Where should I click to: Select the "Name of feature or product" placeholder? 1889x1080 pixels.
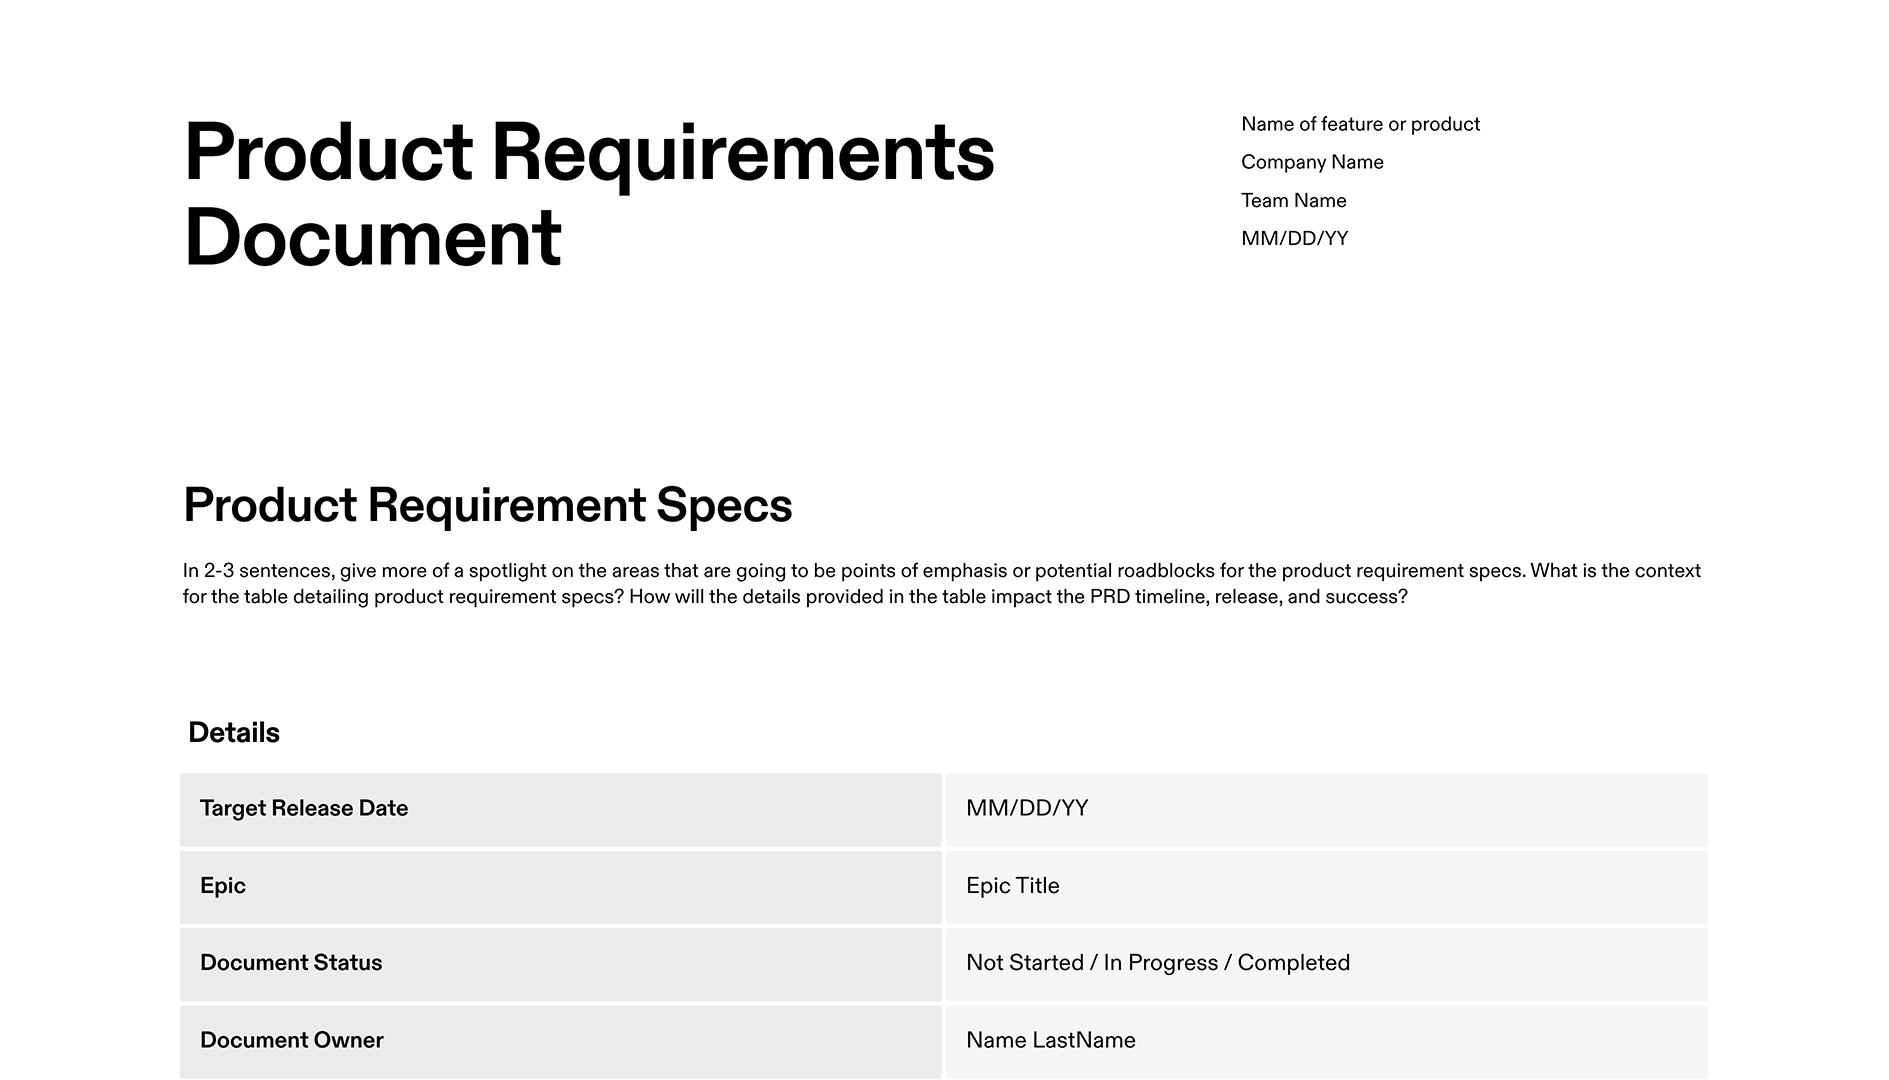pyautogui.click(x=1360, y=124)
